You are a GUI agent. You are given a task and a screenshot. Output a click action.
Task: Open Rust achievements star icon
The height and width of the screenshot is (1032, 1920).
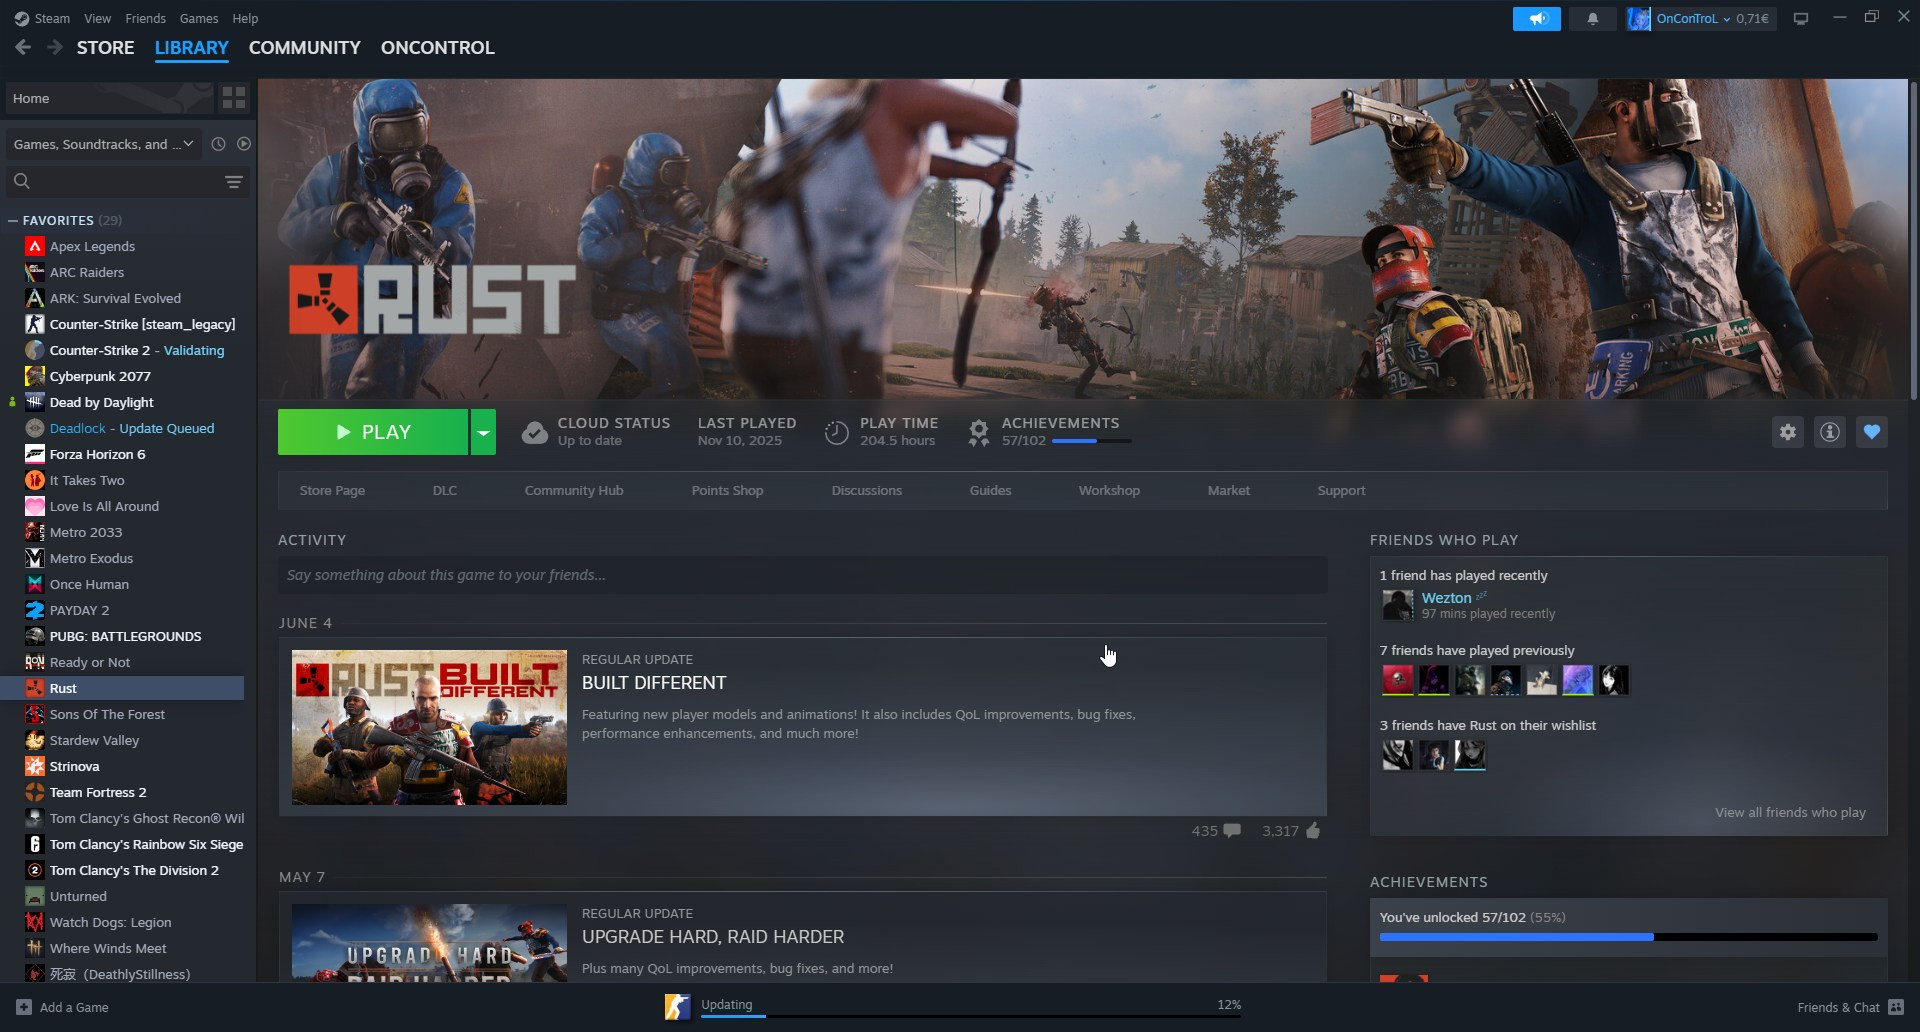(x=979, y=432)
